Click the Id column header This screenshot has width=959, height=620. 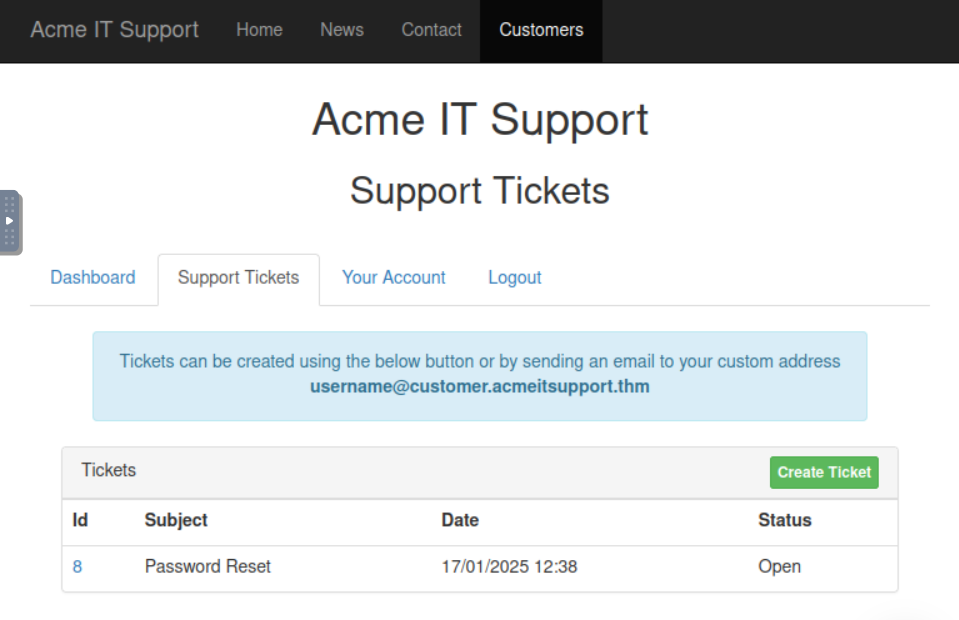80,520
